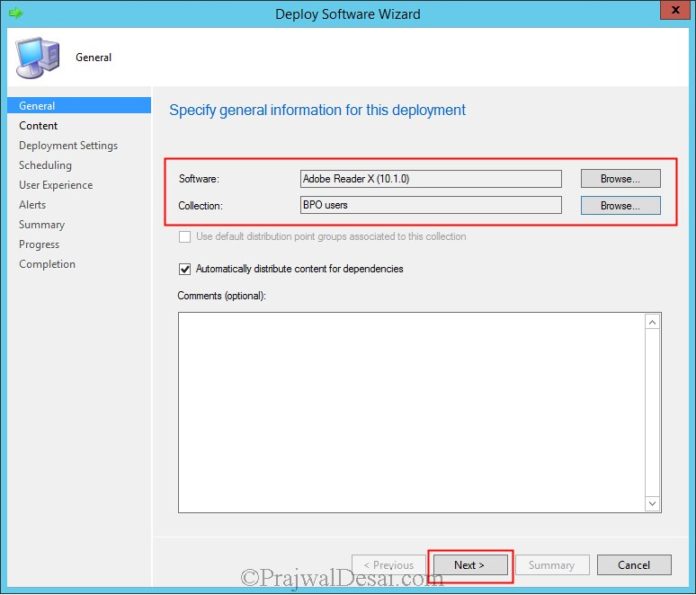Click the green arrow wizard title icon

[16, 13]
